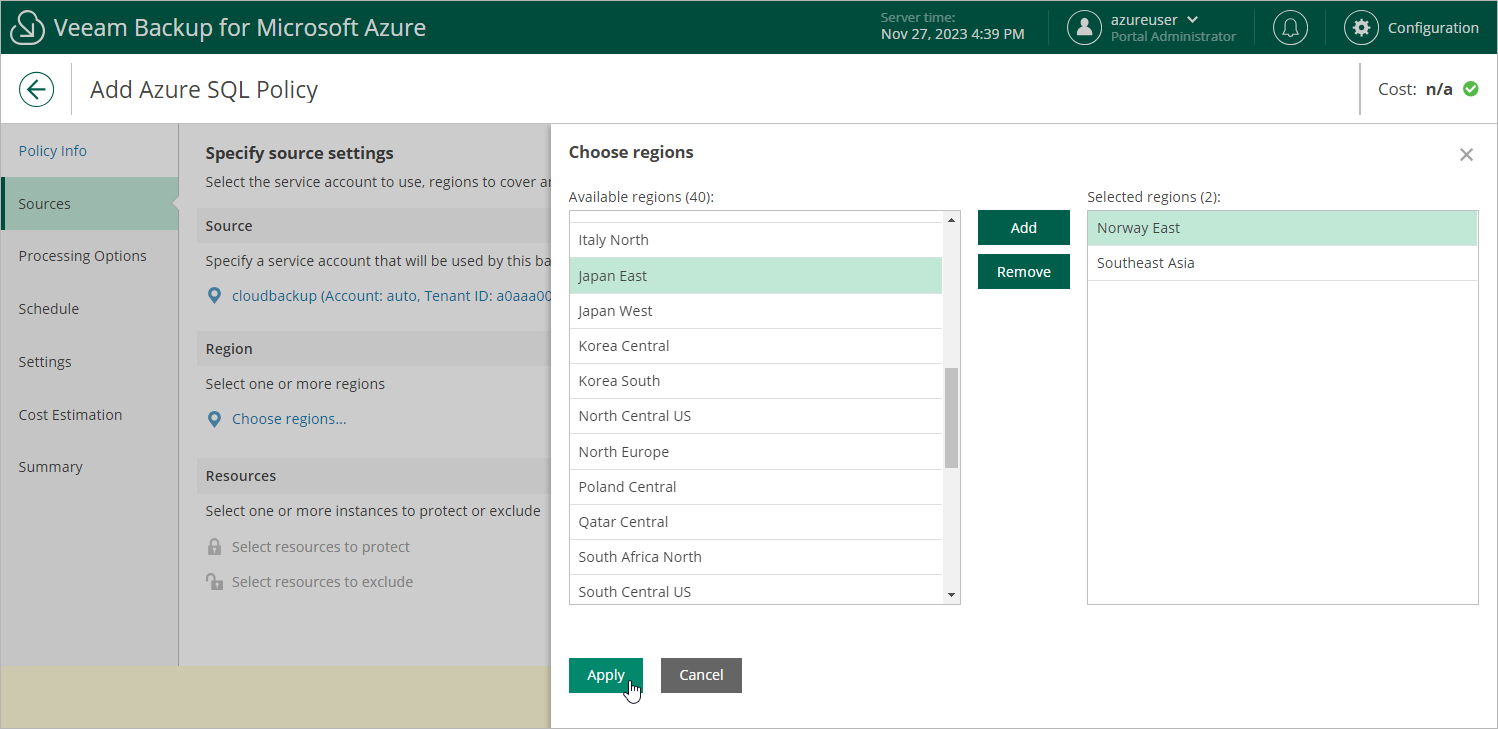Click Select resources to protect

point(321,547)
